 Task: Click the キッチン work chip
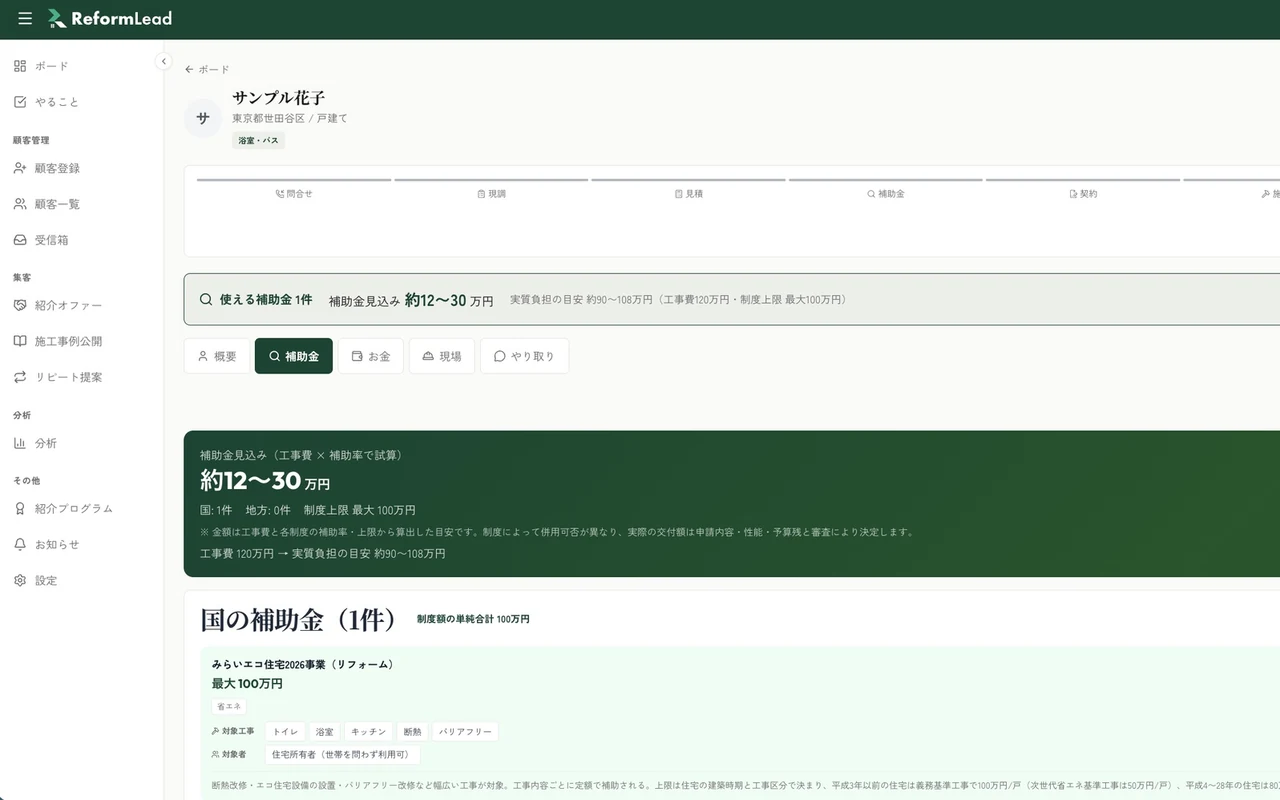pos(368,732)
